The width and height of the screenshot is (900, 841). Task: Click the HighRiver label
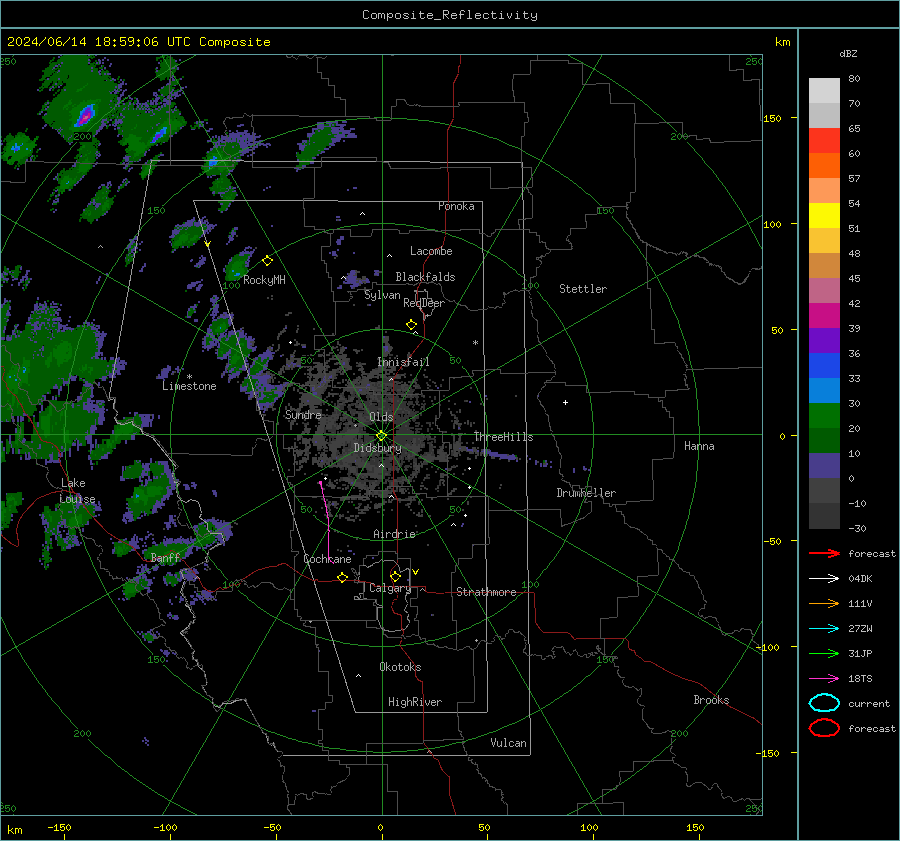(415, 702)
